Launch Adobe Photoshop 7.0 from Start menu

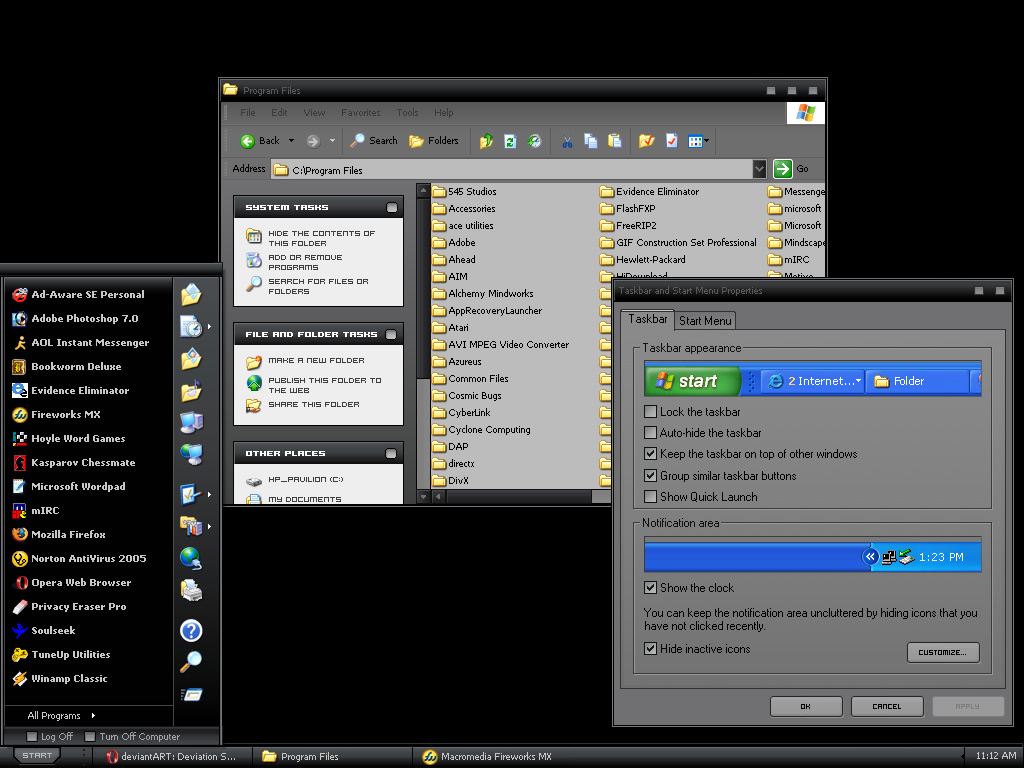[84, 319]
